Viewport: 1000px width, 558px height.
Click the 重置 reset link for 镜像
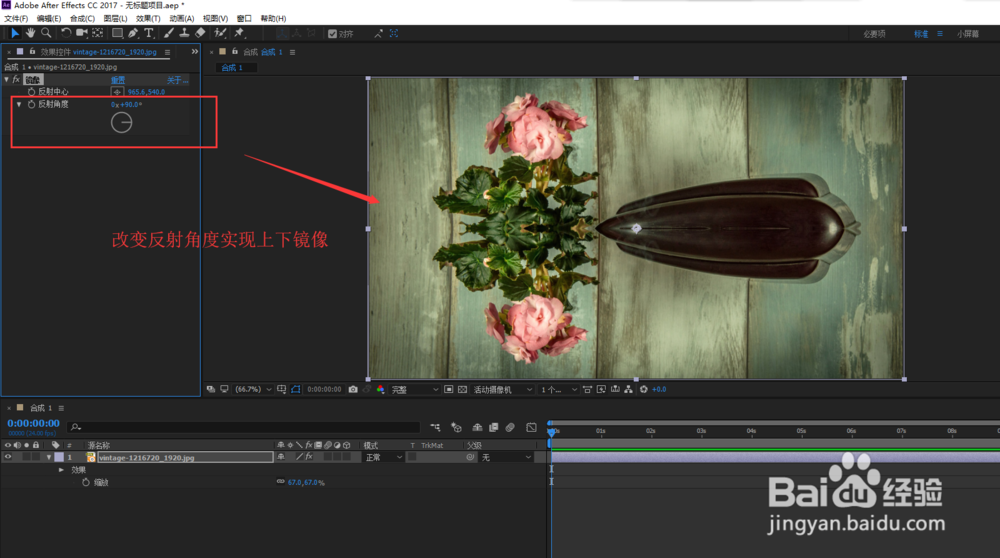(118, 80)
